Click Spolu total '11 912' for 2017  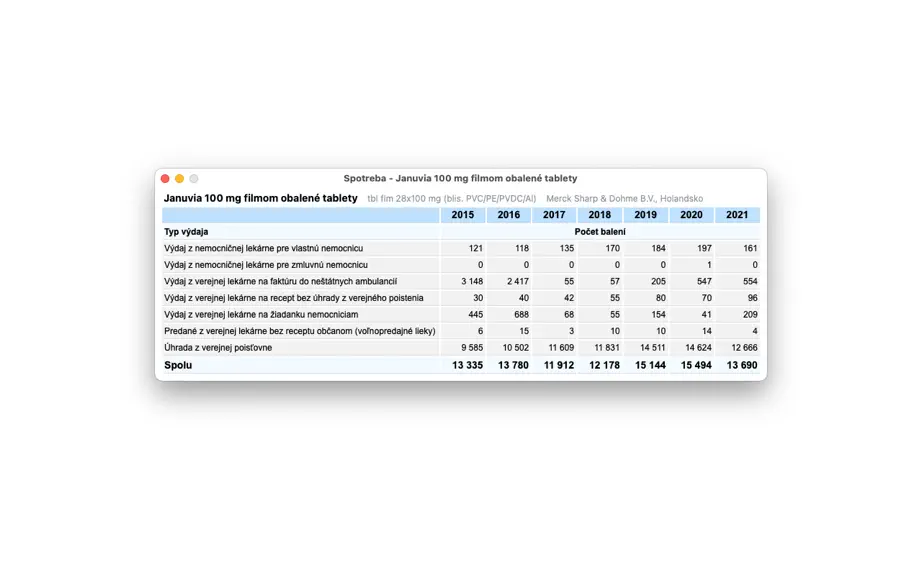(559, 365)
